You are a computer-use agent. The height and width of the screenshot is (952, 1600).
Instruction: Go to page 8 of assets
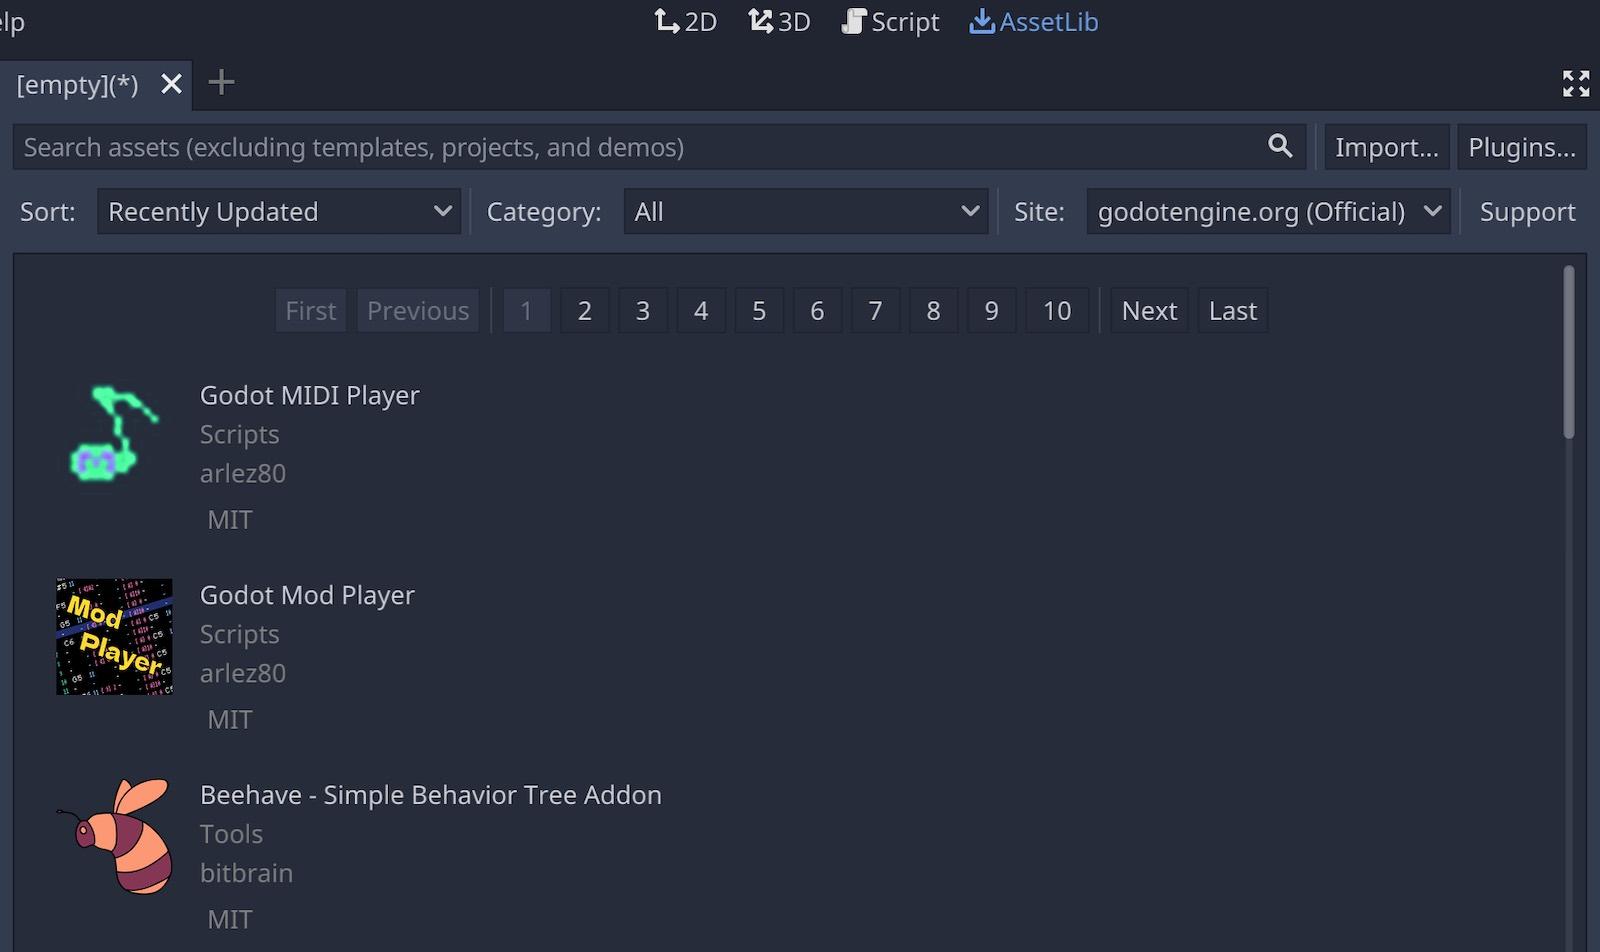coord(933,310)
